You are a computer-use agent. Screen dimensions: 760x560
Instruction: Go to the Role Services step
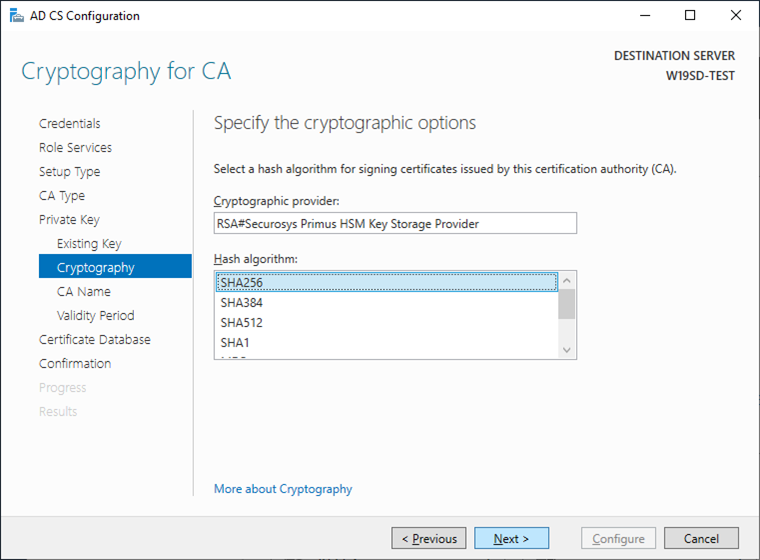[76, 148]
